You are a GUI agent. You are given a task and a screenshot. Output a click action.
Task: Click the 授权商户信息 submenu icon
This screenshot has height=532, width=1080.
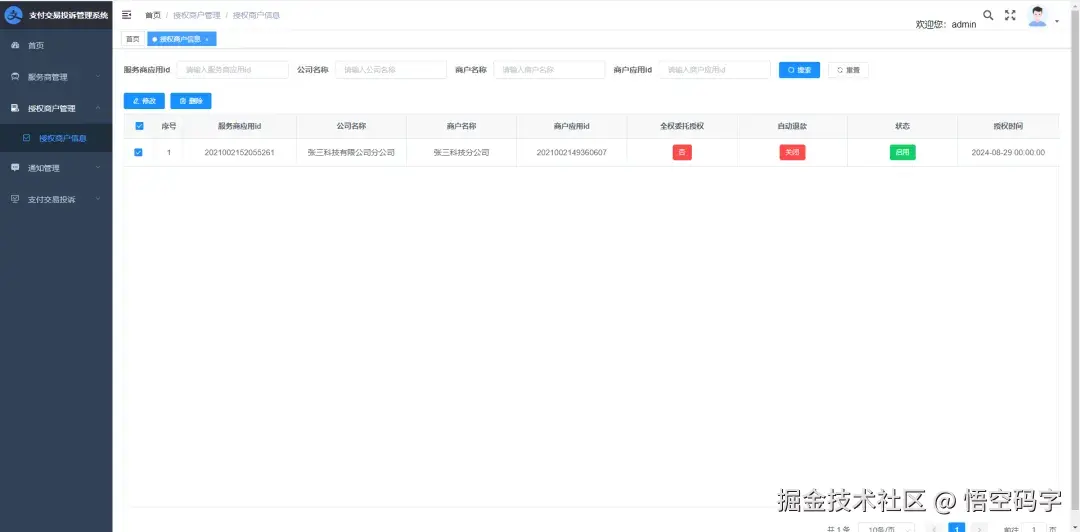(x=27, y=138)
